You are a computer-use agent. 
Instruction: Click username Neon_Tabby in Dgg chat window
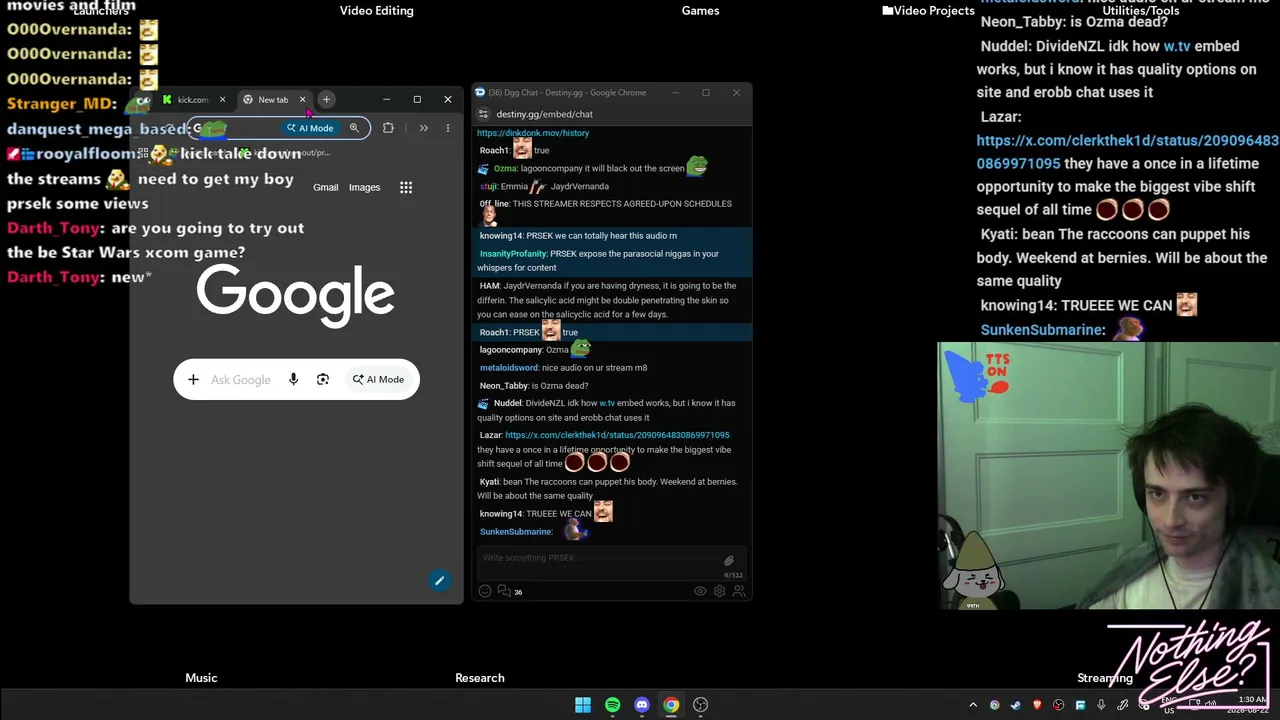pos(503,386)
